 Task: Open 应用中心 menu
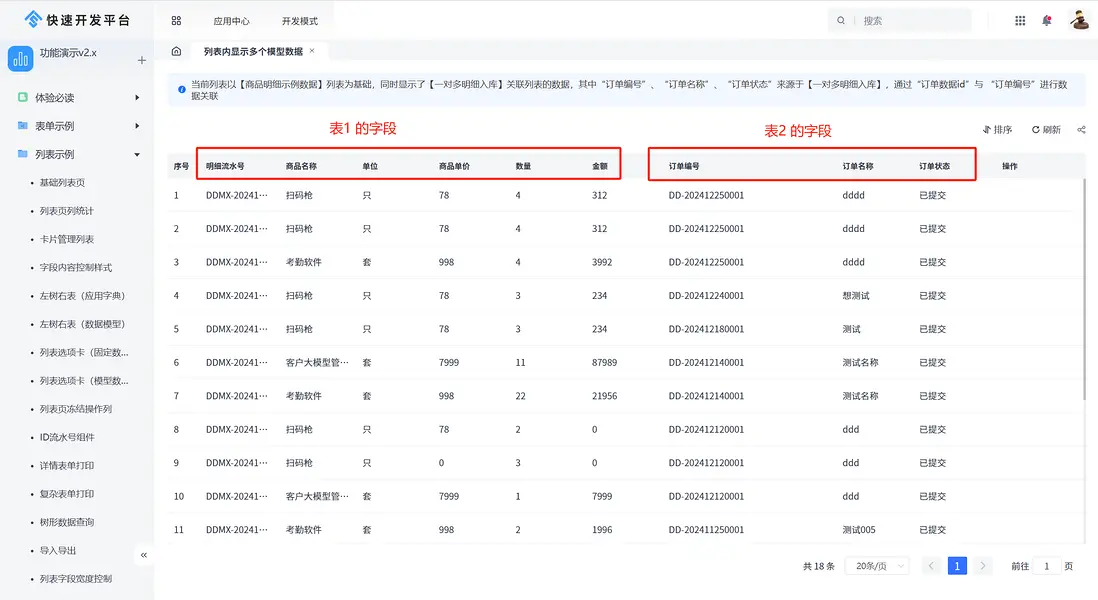tap(232, 21)
